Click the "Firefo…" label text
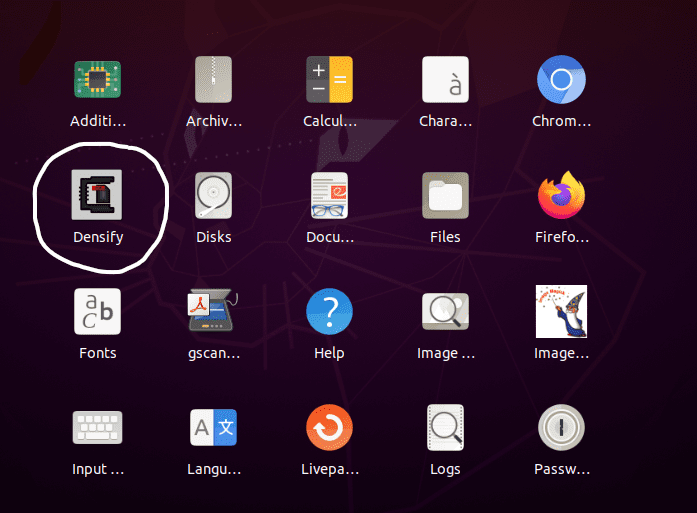 coord(562,237)
